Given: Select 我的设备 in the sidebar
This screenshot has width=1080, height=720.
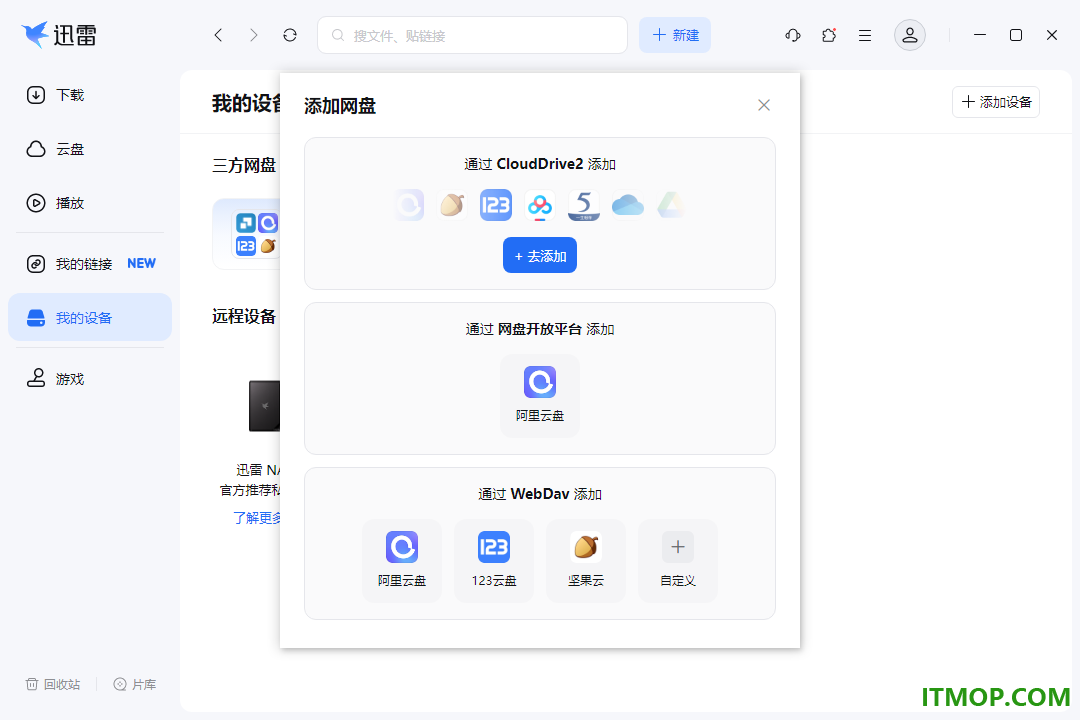Looking at the screenshot, I should point(90,318).
